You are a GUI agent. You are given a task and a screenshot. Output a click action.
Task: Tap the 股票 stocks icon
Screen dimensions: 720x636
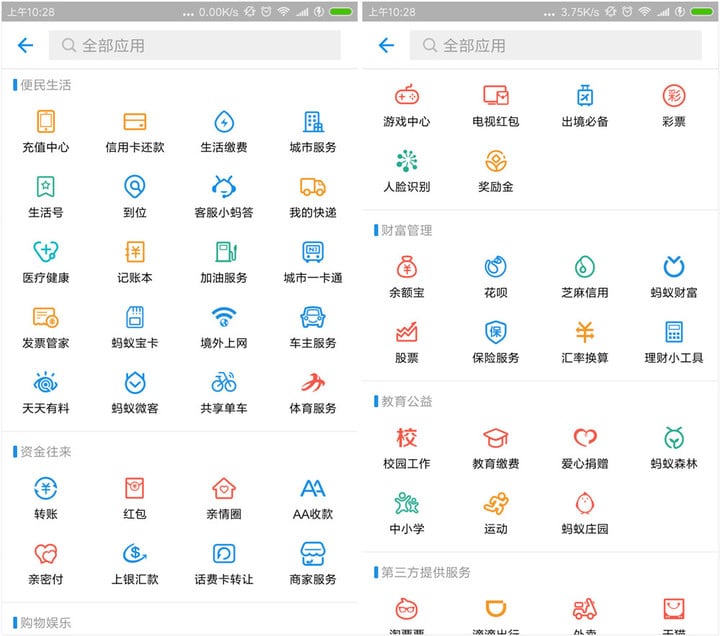406,332
